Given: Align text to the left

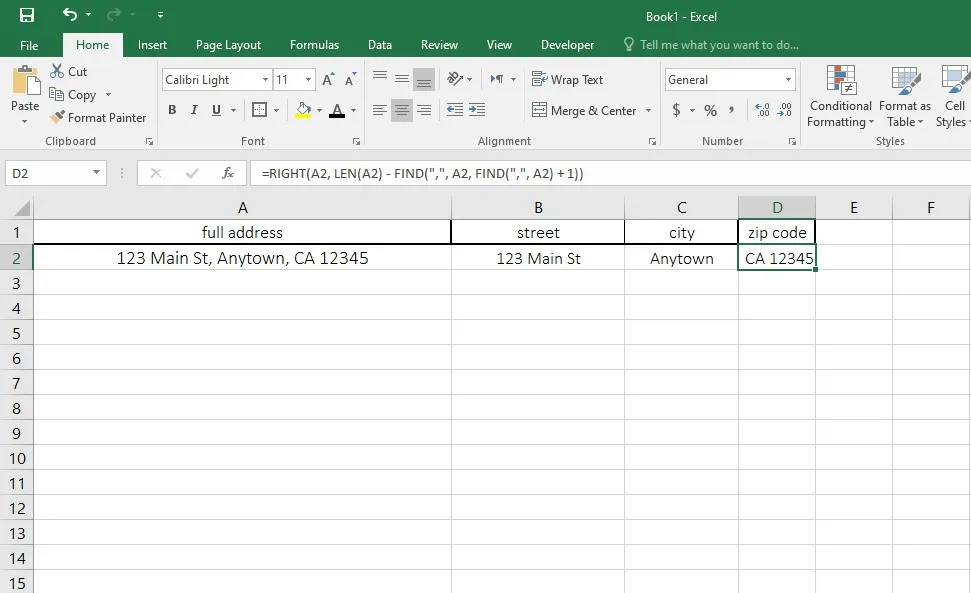Looking at the screenshot, I should point(380,110).
